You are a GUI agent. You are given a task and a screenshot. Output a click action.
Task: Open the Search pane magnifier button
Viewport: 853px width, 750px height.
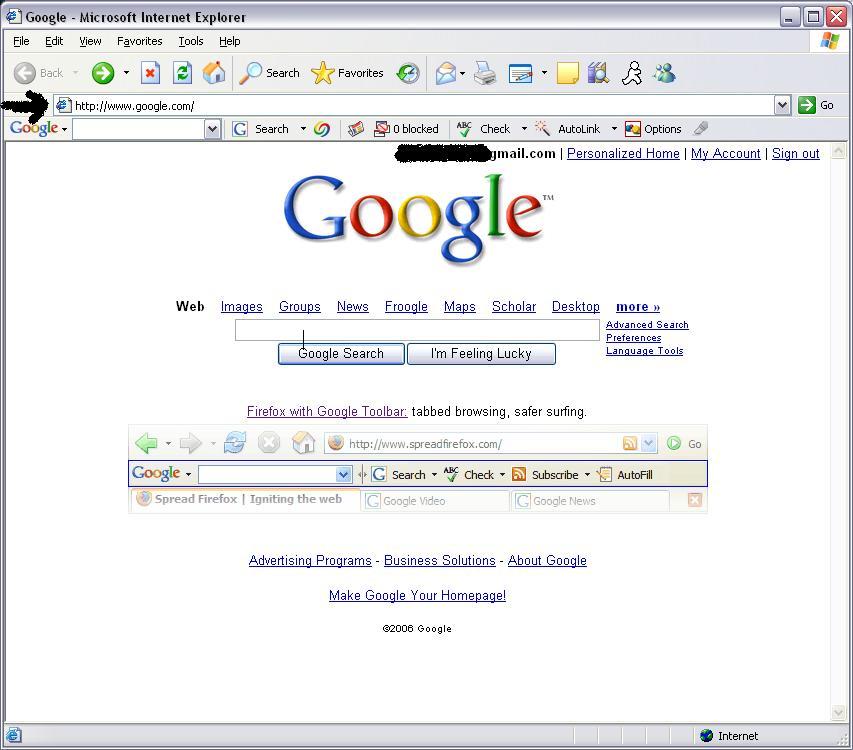[269, 73]
